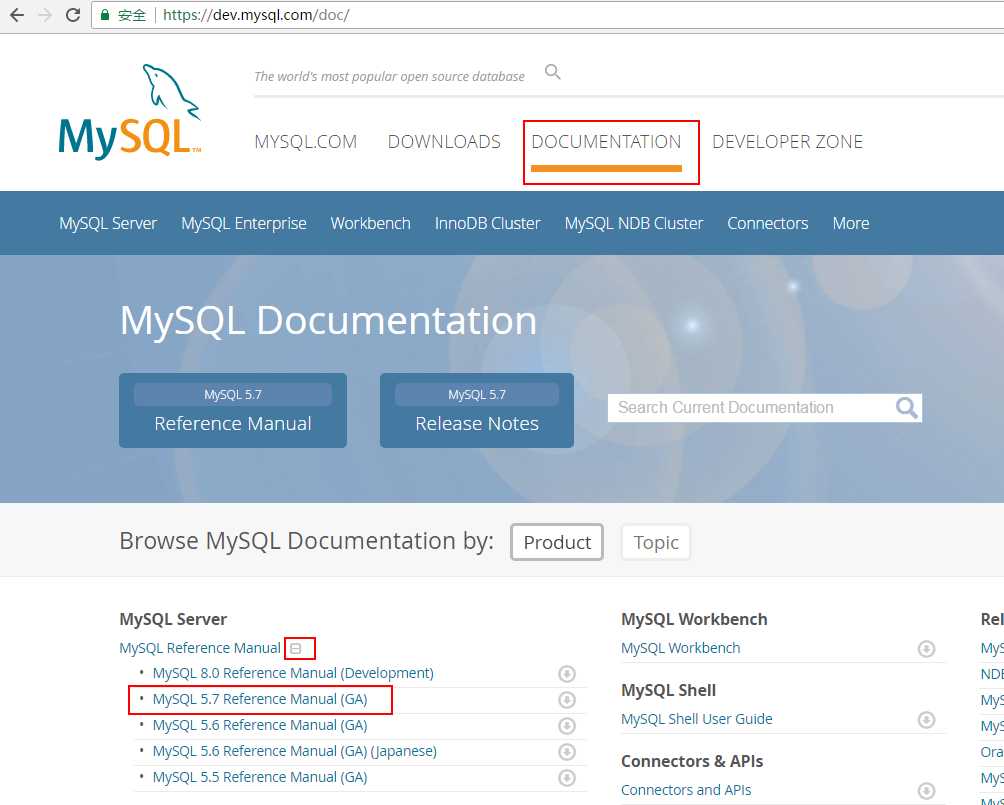Click the MySQL dolphin logo

click(129, 112)
